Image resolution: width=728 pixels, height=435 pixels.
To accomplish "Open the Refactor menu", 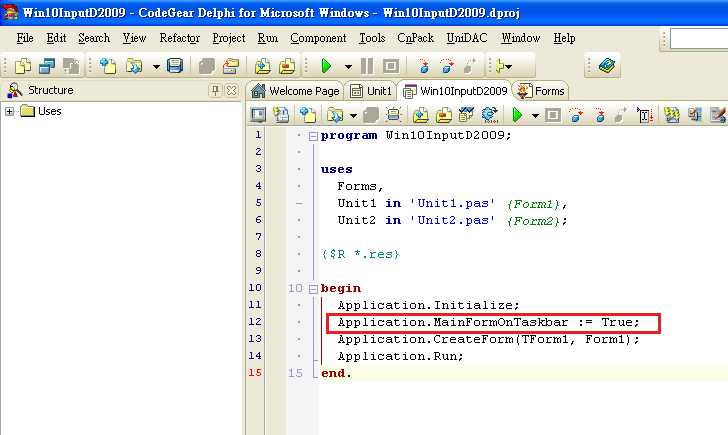I will click(x=180, y=38).
